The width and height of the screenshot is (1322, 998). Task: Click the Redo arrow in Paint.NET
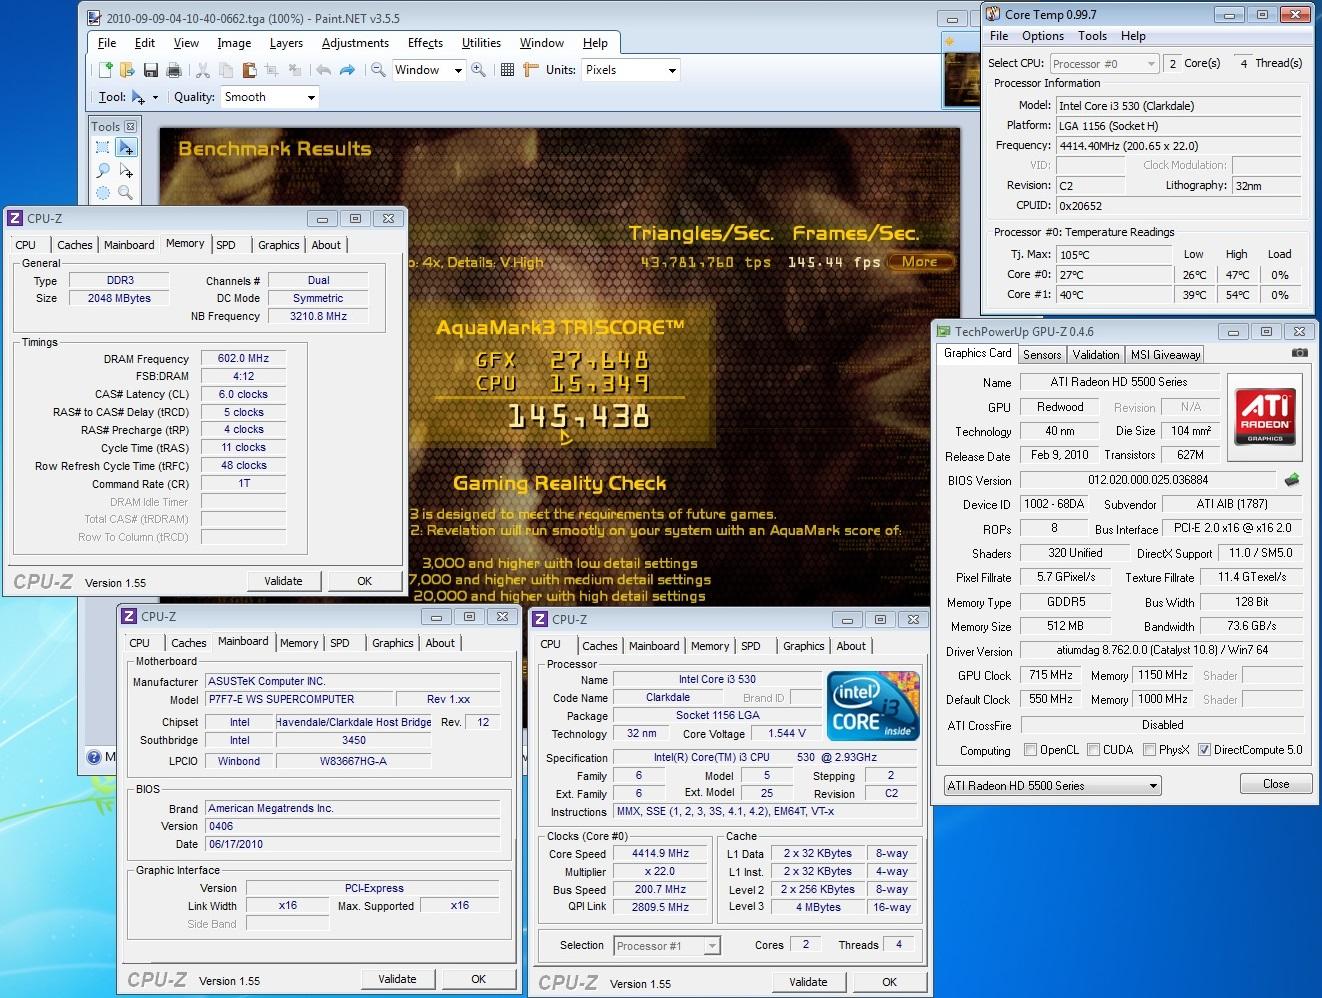tap(347, 70)
